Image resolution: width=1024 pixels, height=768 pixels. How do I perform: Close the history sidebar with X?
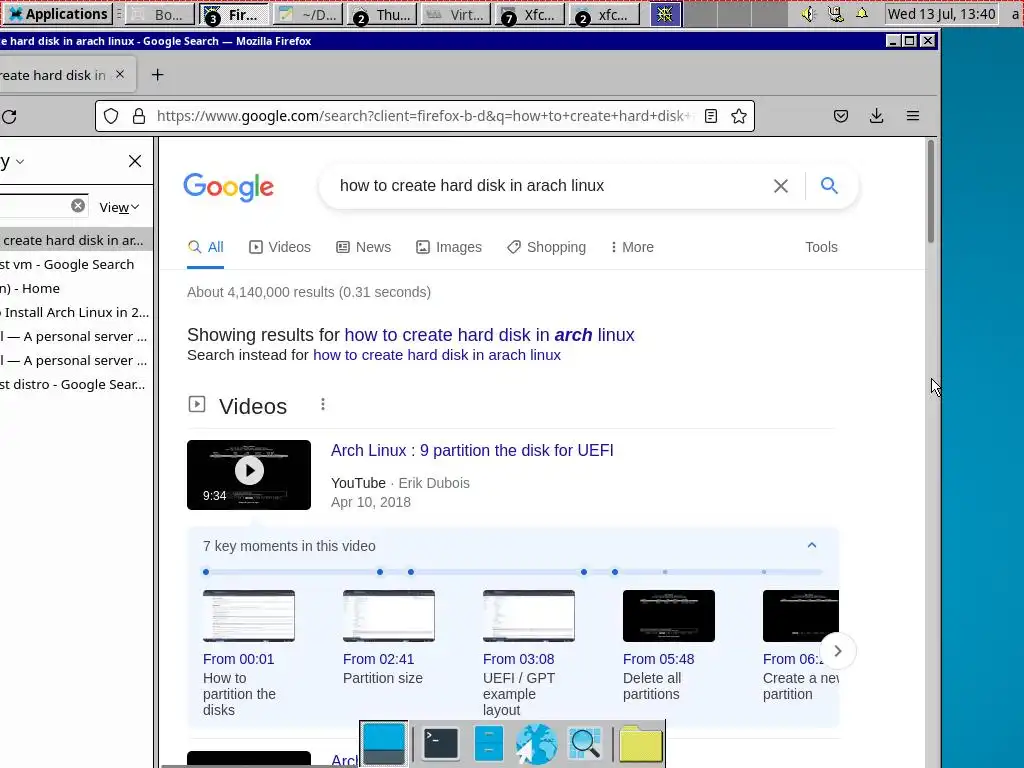(135, 161)
